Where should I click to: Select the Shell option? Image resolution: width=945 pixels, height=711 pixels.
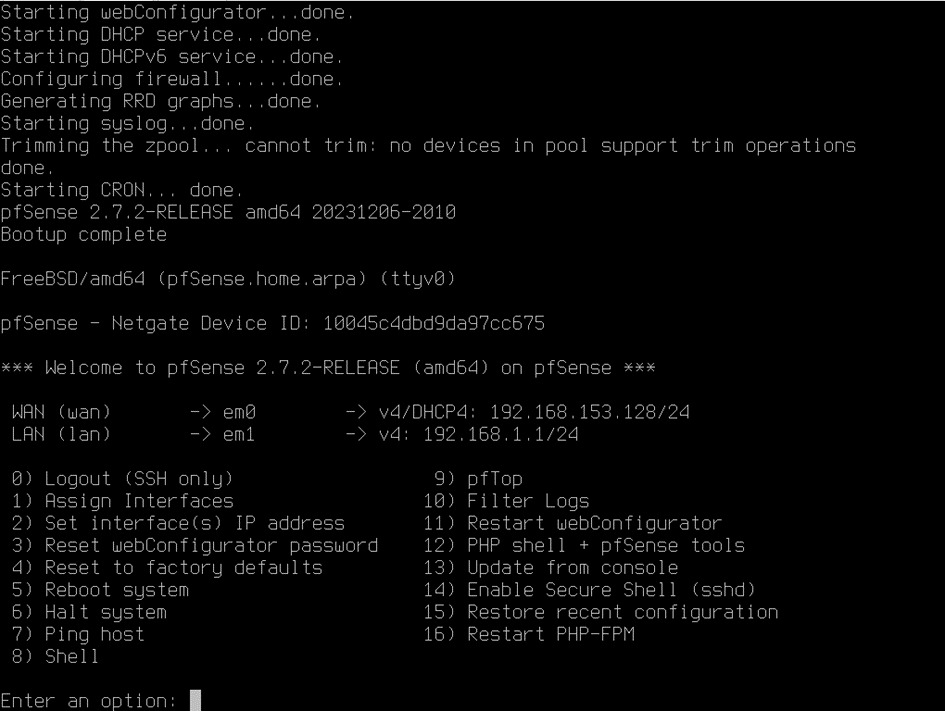pyautogui.click(x=55, y=656)
